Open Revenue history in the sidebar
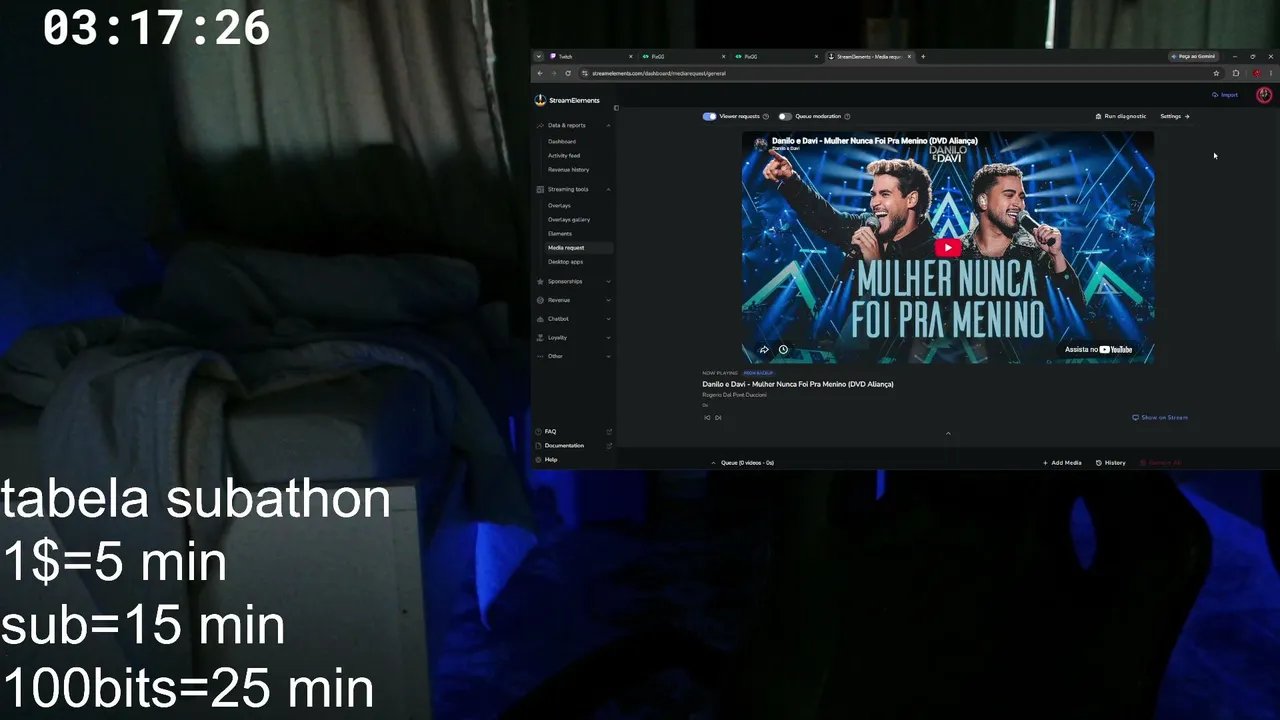Screen dimensions: 1280x720 (569, 170)
